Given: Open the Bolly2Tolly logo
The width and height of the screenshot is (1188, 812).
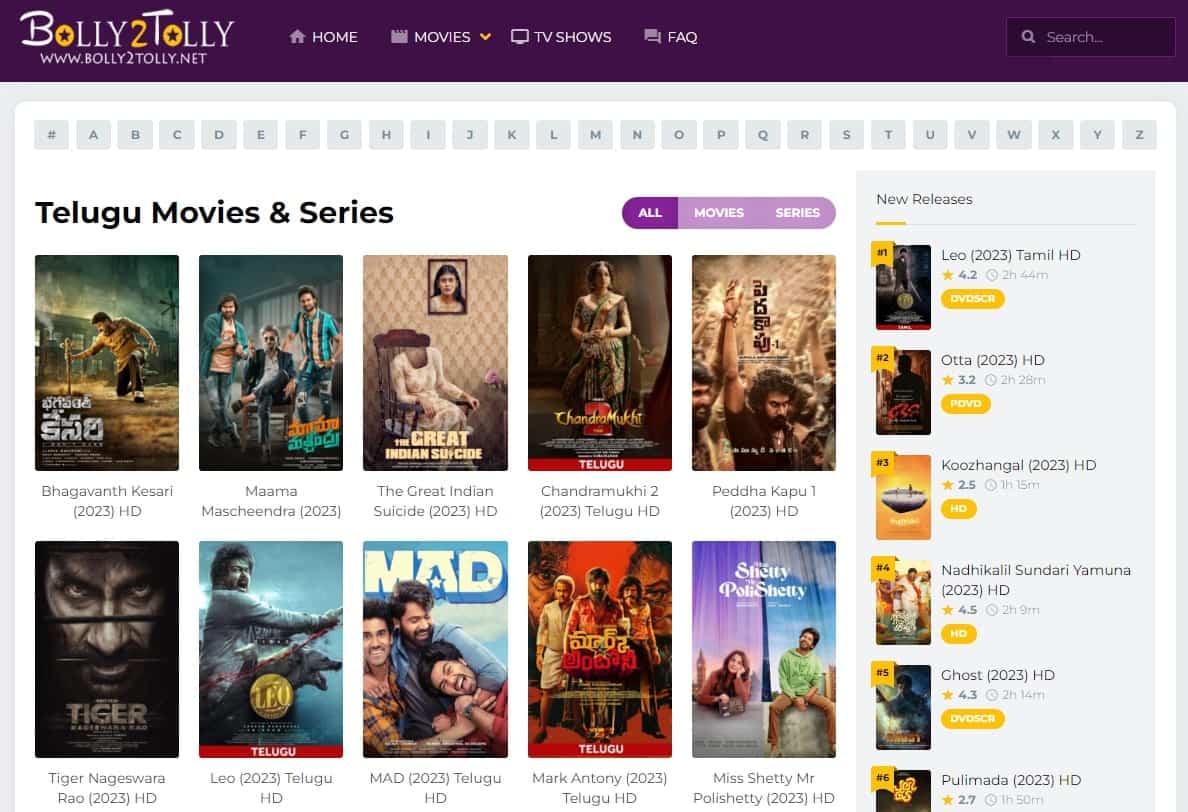Looking at the screenshot, I should [x=127, y=38].
